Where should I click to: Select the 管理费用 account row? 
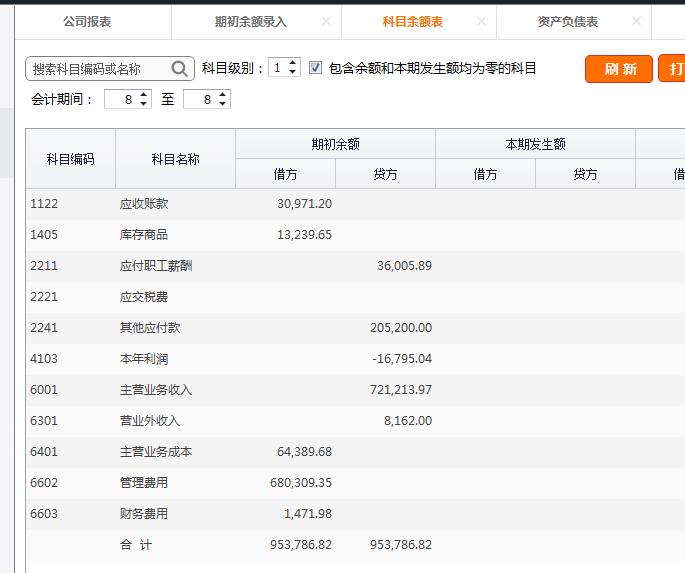144,483
